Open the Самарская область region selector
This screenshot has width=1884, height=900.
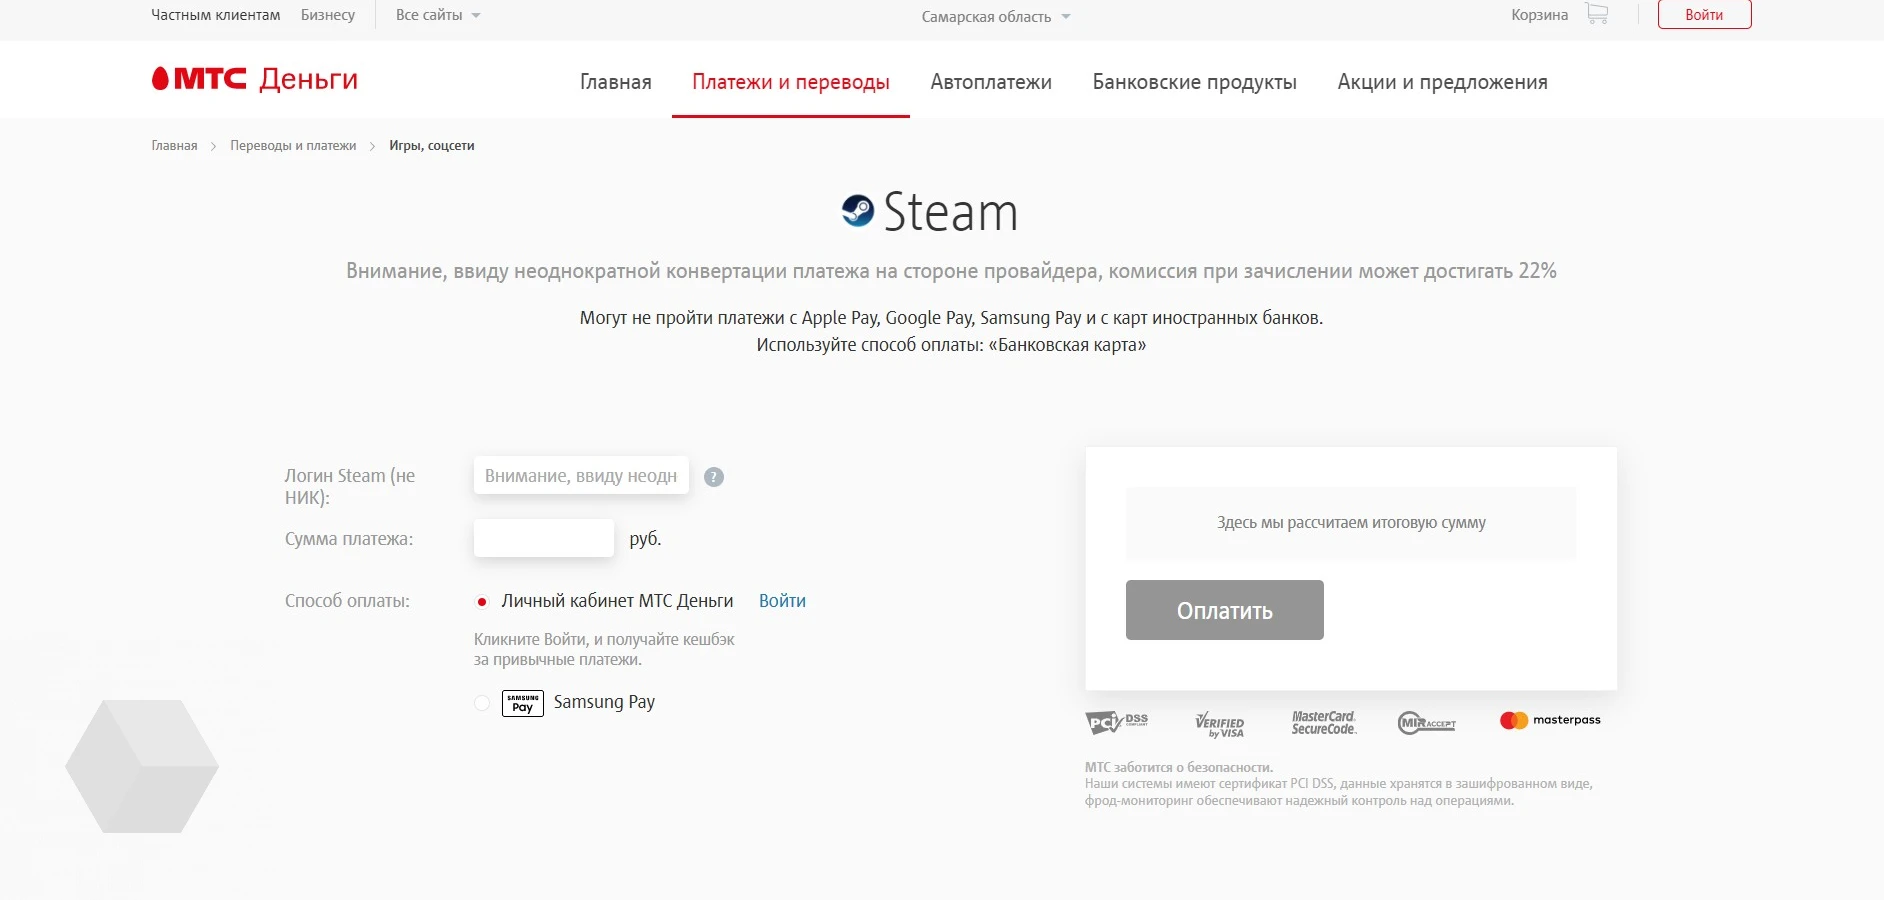point(996,17)
